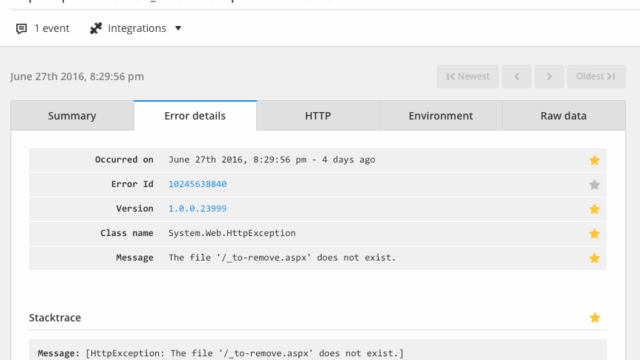Open the Environment tab
The width and height of the screenshot is (640, 360).
coord(441,116)
